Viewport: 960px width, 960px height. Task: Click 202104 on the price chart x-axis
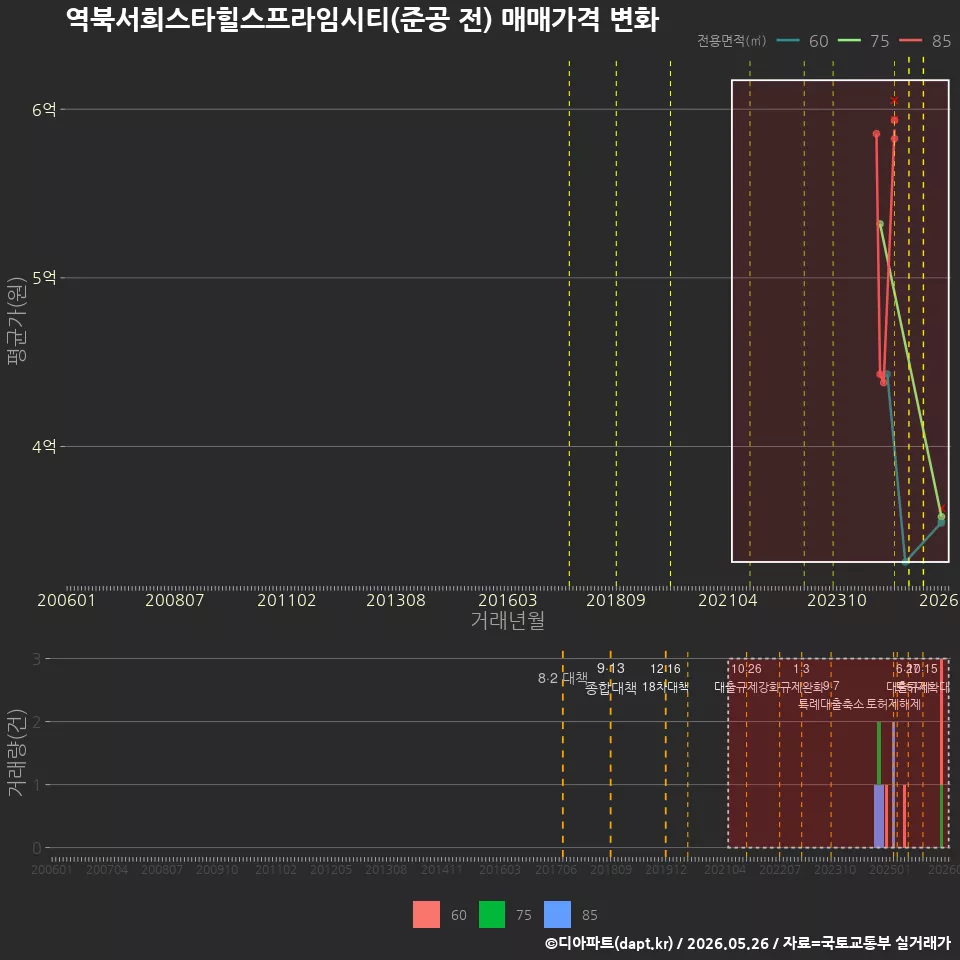728,600
